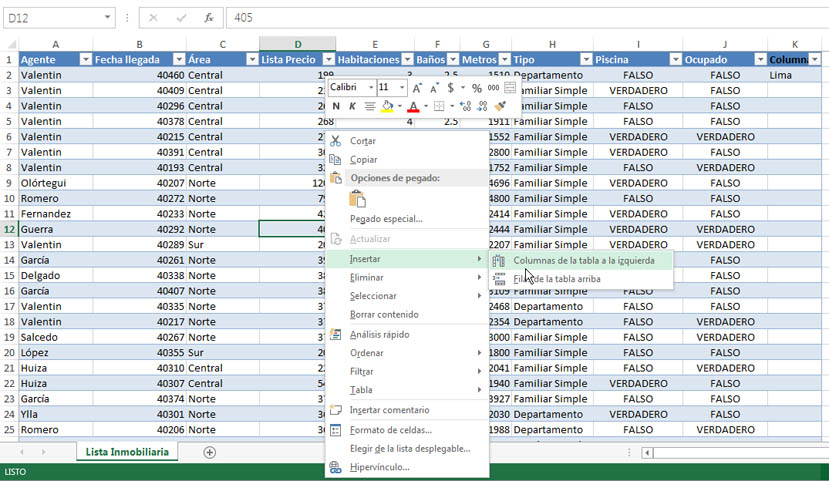Click the format painter brush icon
The height and width of the screenshot is (481, 829).
[501, 106]
